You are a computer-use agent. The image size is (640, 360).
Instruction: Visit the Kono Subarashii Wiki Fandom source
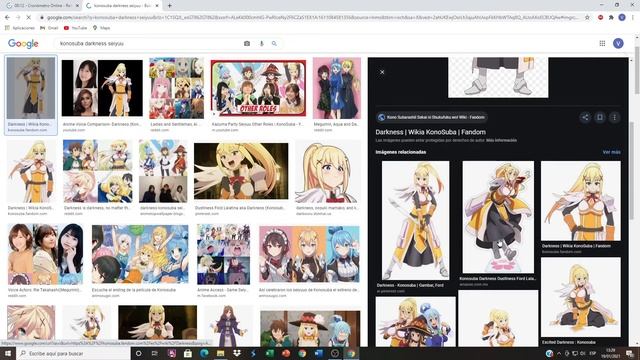pyautogui.click(x=432, y=117)
